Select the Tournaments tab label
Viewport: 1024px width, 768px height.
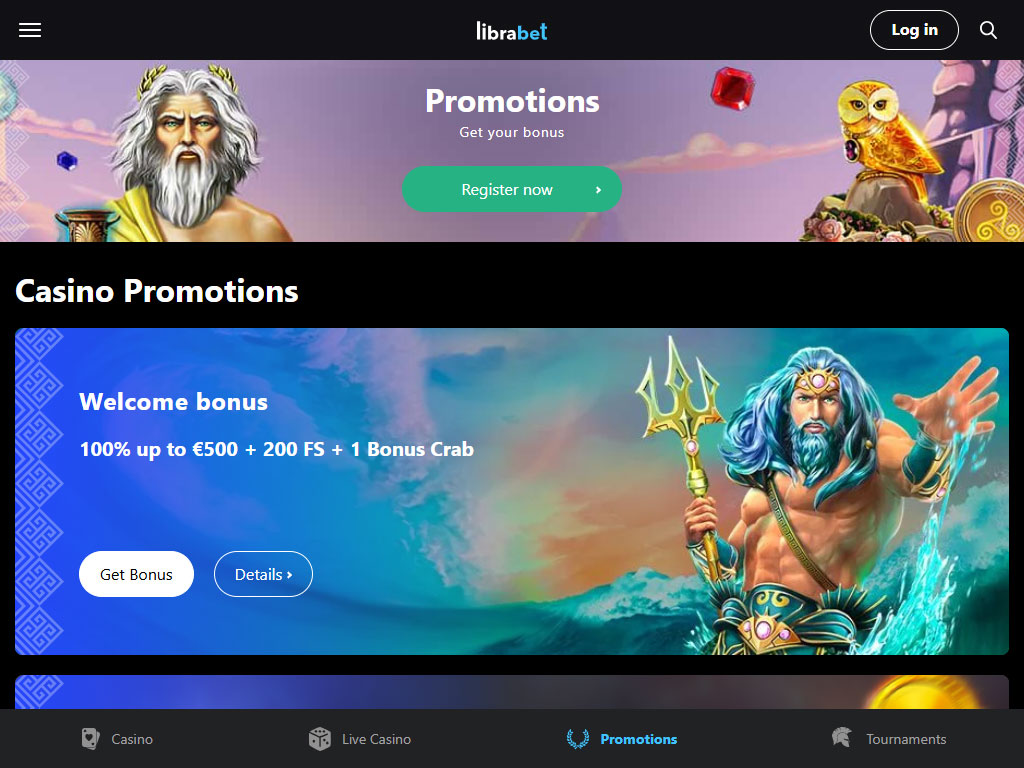pos(906,739)
